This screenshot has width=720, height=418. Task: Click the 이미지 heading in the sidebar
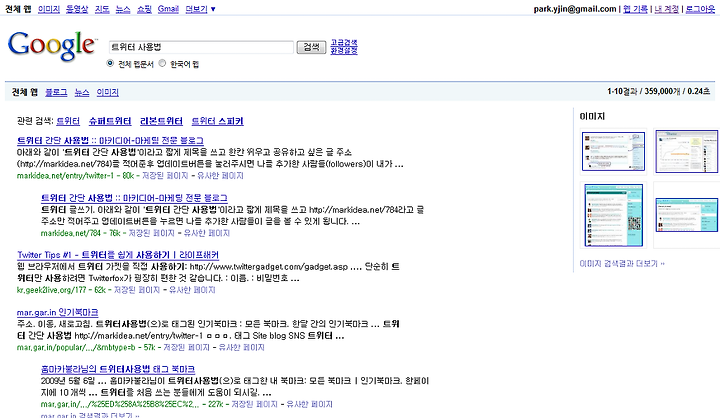tap(592, 117)
